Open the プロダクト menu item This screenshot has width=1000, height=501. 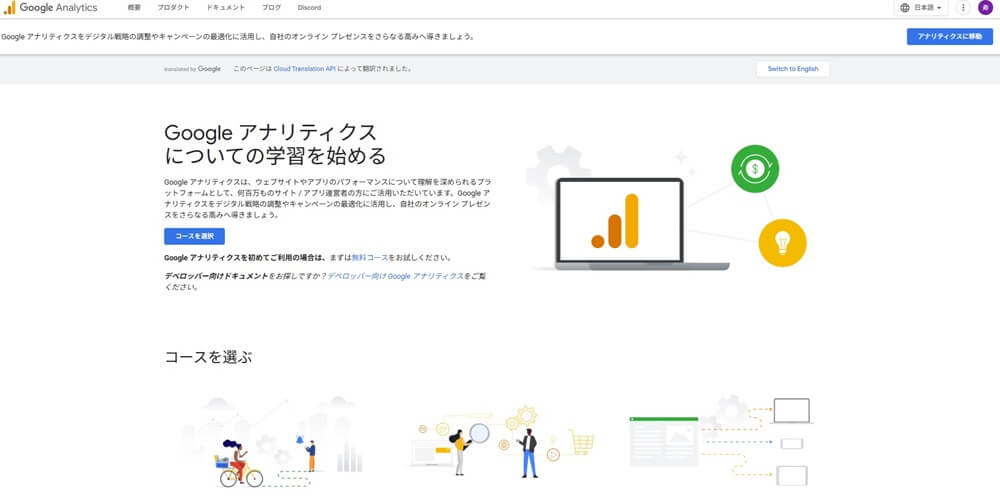[173, 8]
